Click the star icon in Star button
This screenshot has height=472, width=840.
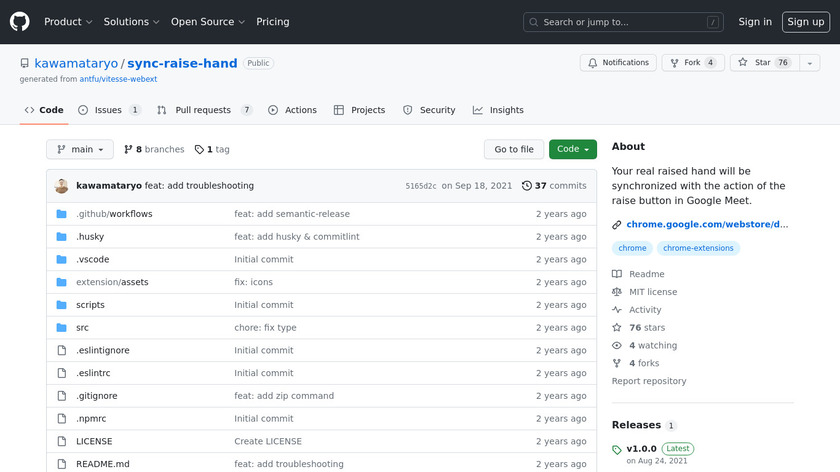(742, 62)
